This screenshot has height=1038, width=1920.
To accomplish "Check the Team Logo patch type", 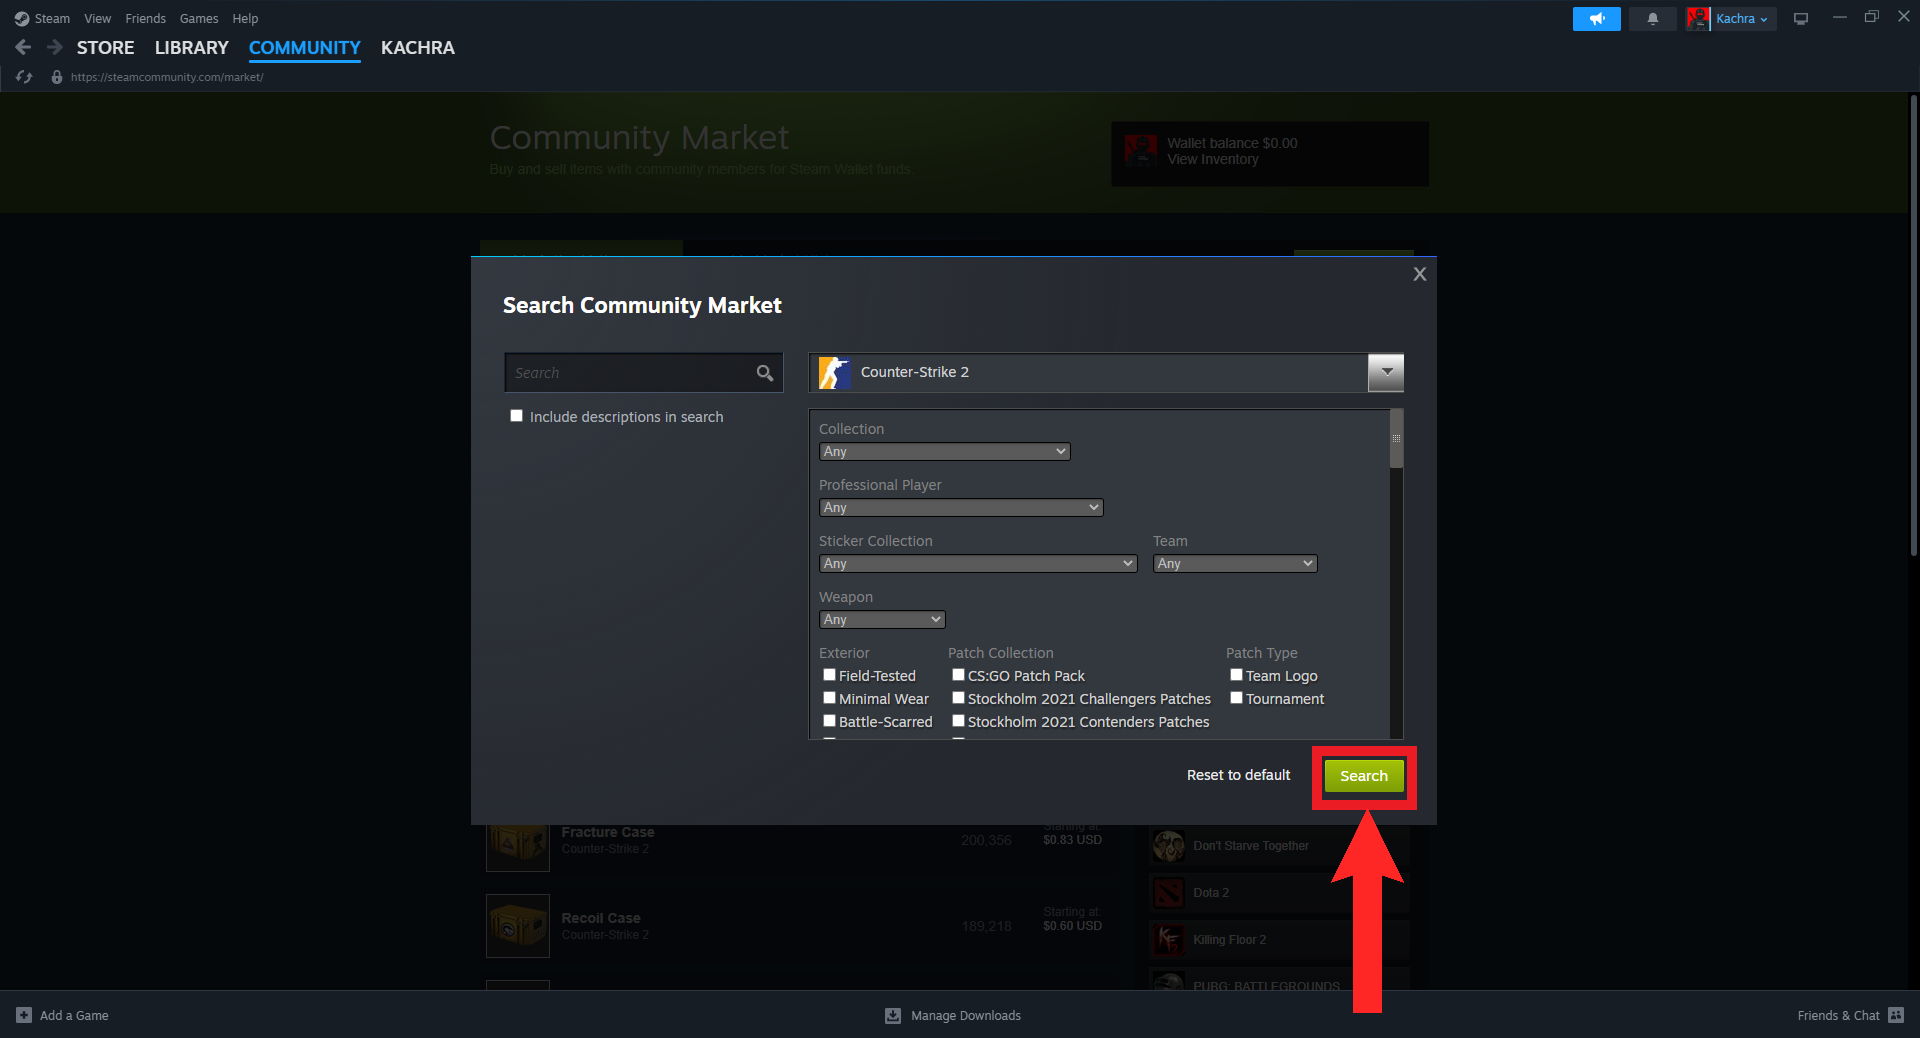I will tap(1236, 675).
